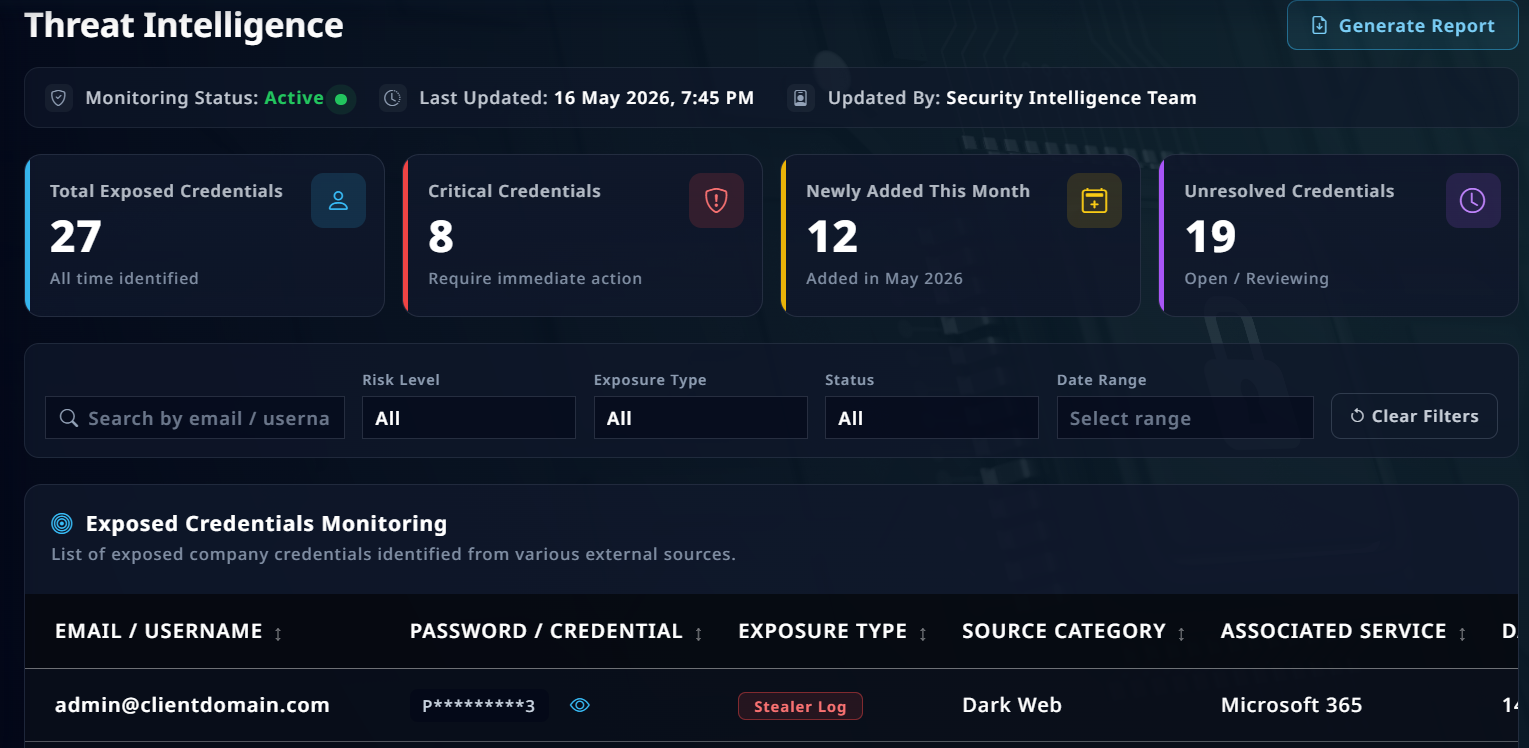Viewport: 1529px width, 748px height.
Task: Sort by Associated Service column arrows
Action: click(x=1463, y=633)
